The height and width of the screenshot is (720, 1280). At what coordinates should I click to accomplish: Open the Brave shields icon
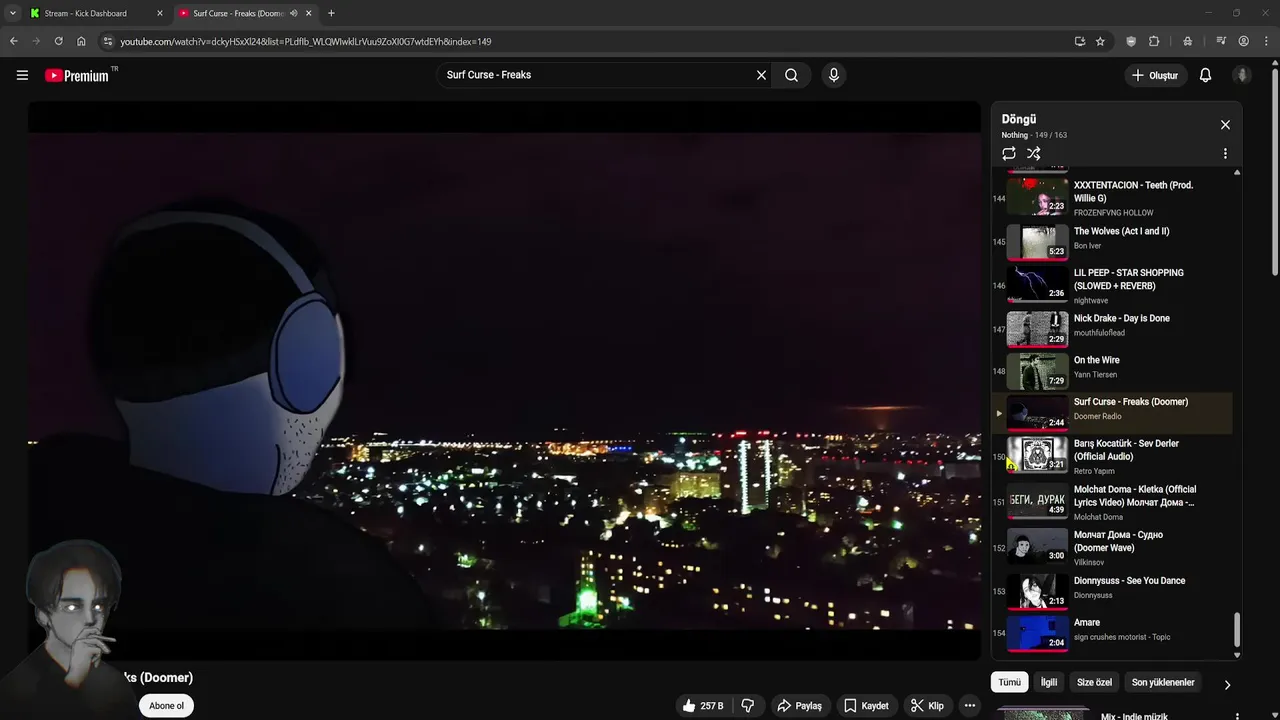1131,41
